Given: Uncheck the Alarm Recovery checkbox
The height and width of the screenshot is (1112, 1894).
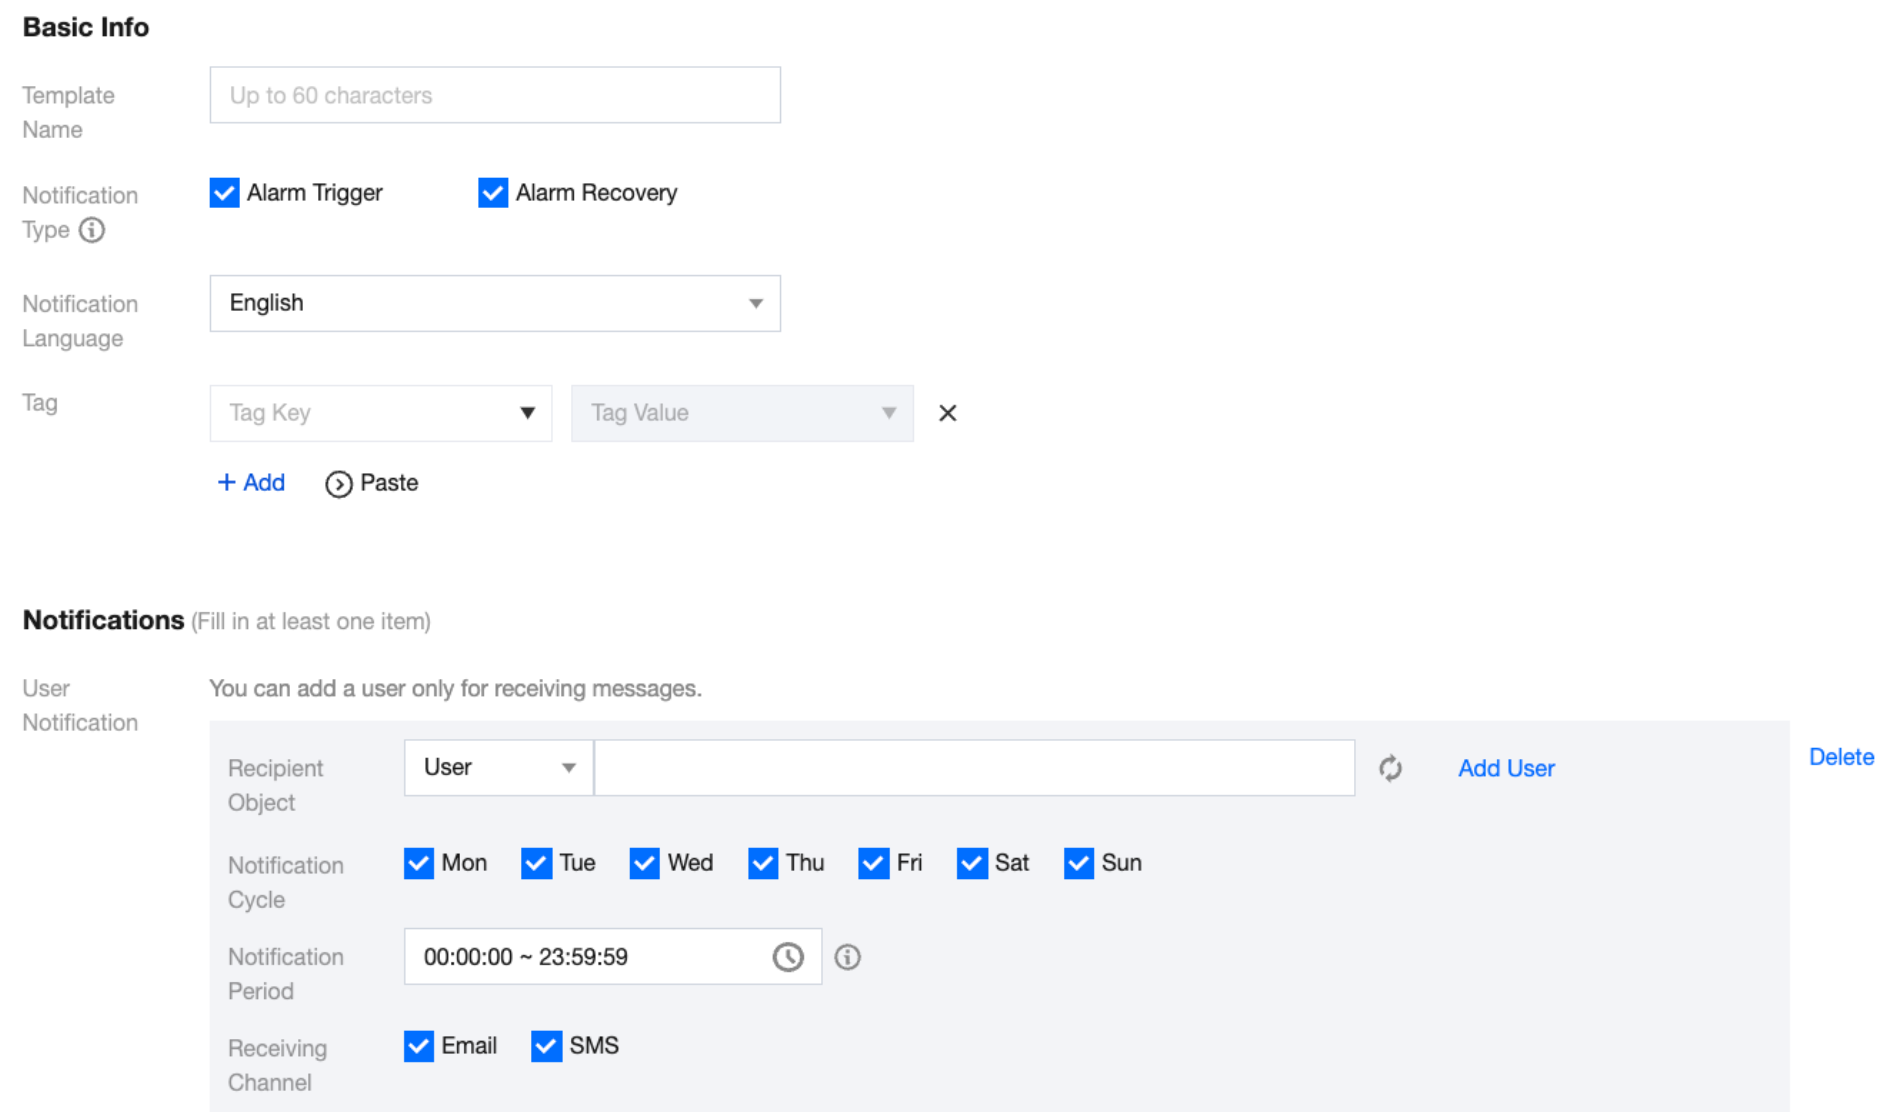Looking at the screenshot, I should point(493,192).
